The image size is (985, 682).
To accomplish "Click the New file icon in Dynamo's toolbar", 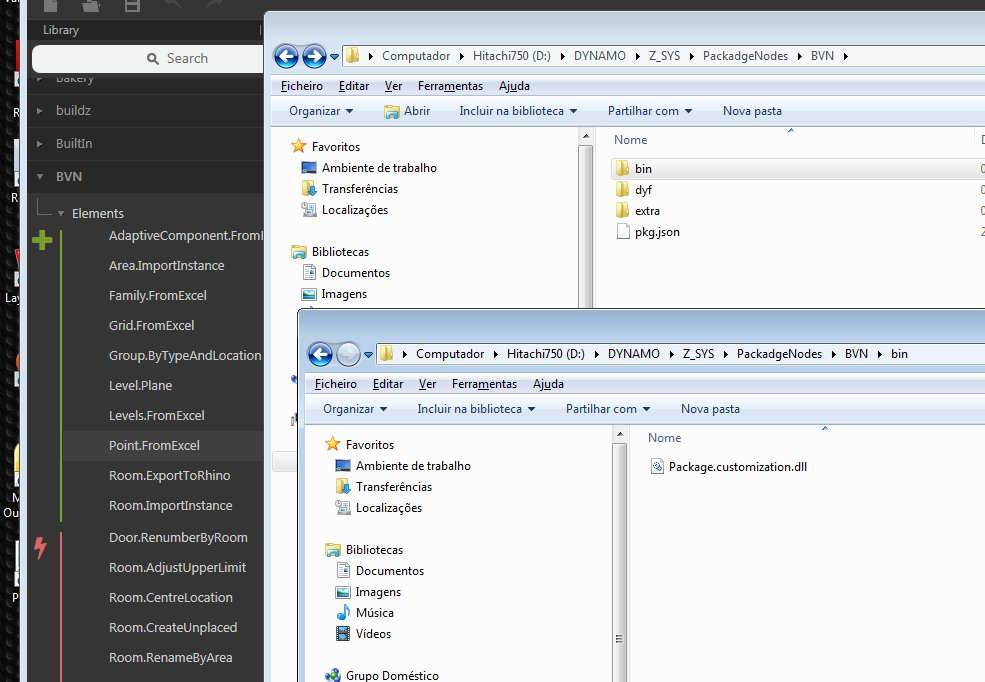I will (50, 6).
